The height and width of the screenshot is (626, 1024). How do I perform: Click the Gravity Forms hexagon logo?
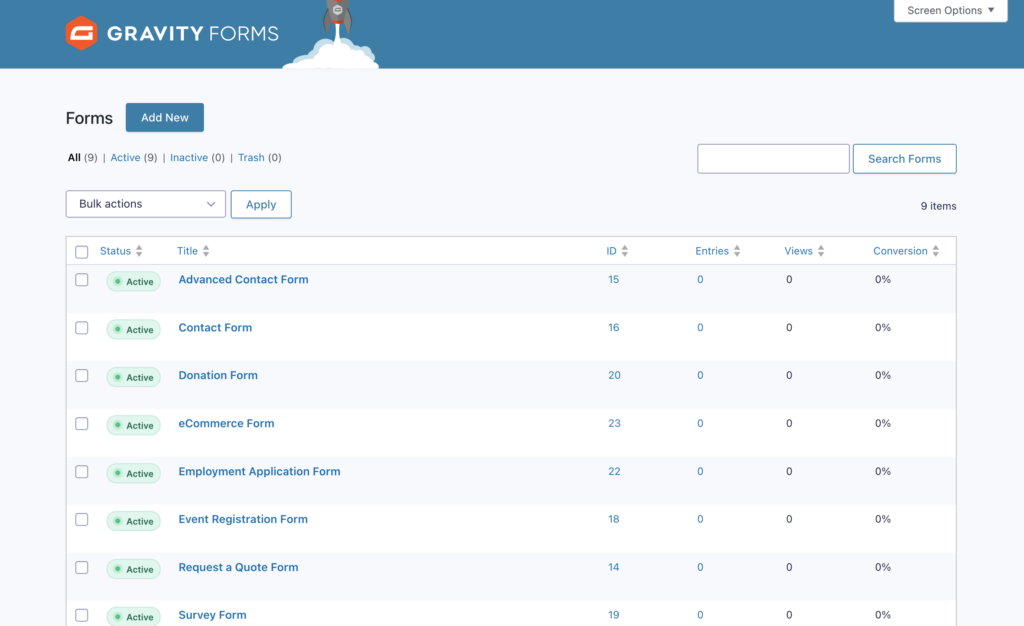click(80, 33)
